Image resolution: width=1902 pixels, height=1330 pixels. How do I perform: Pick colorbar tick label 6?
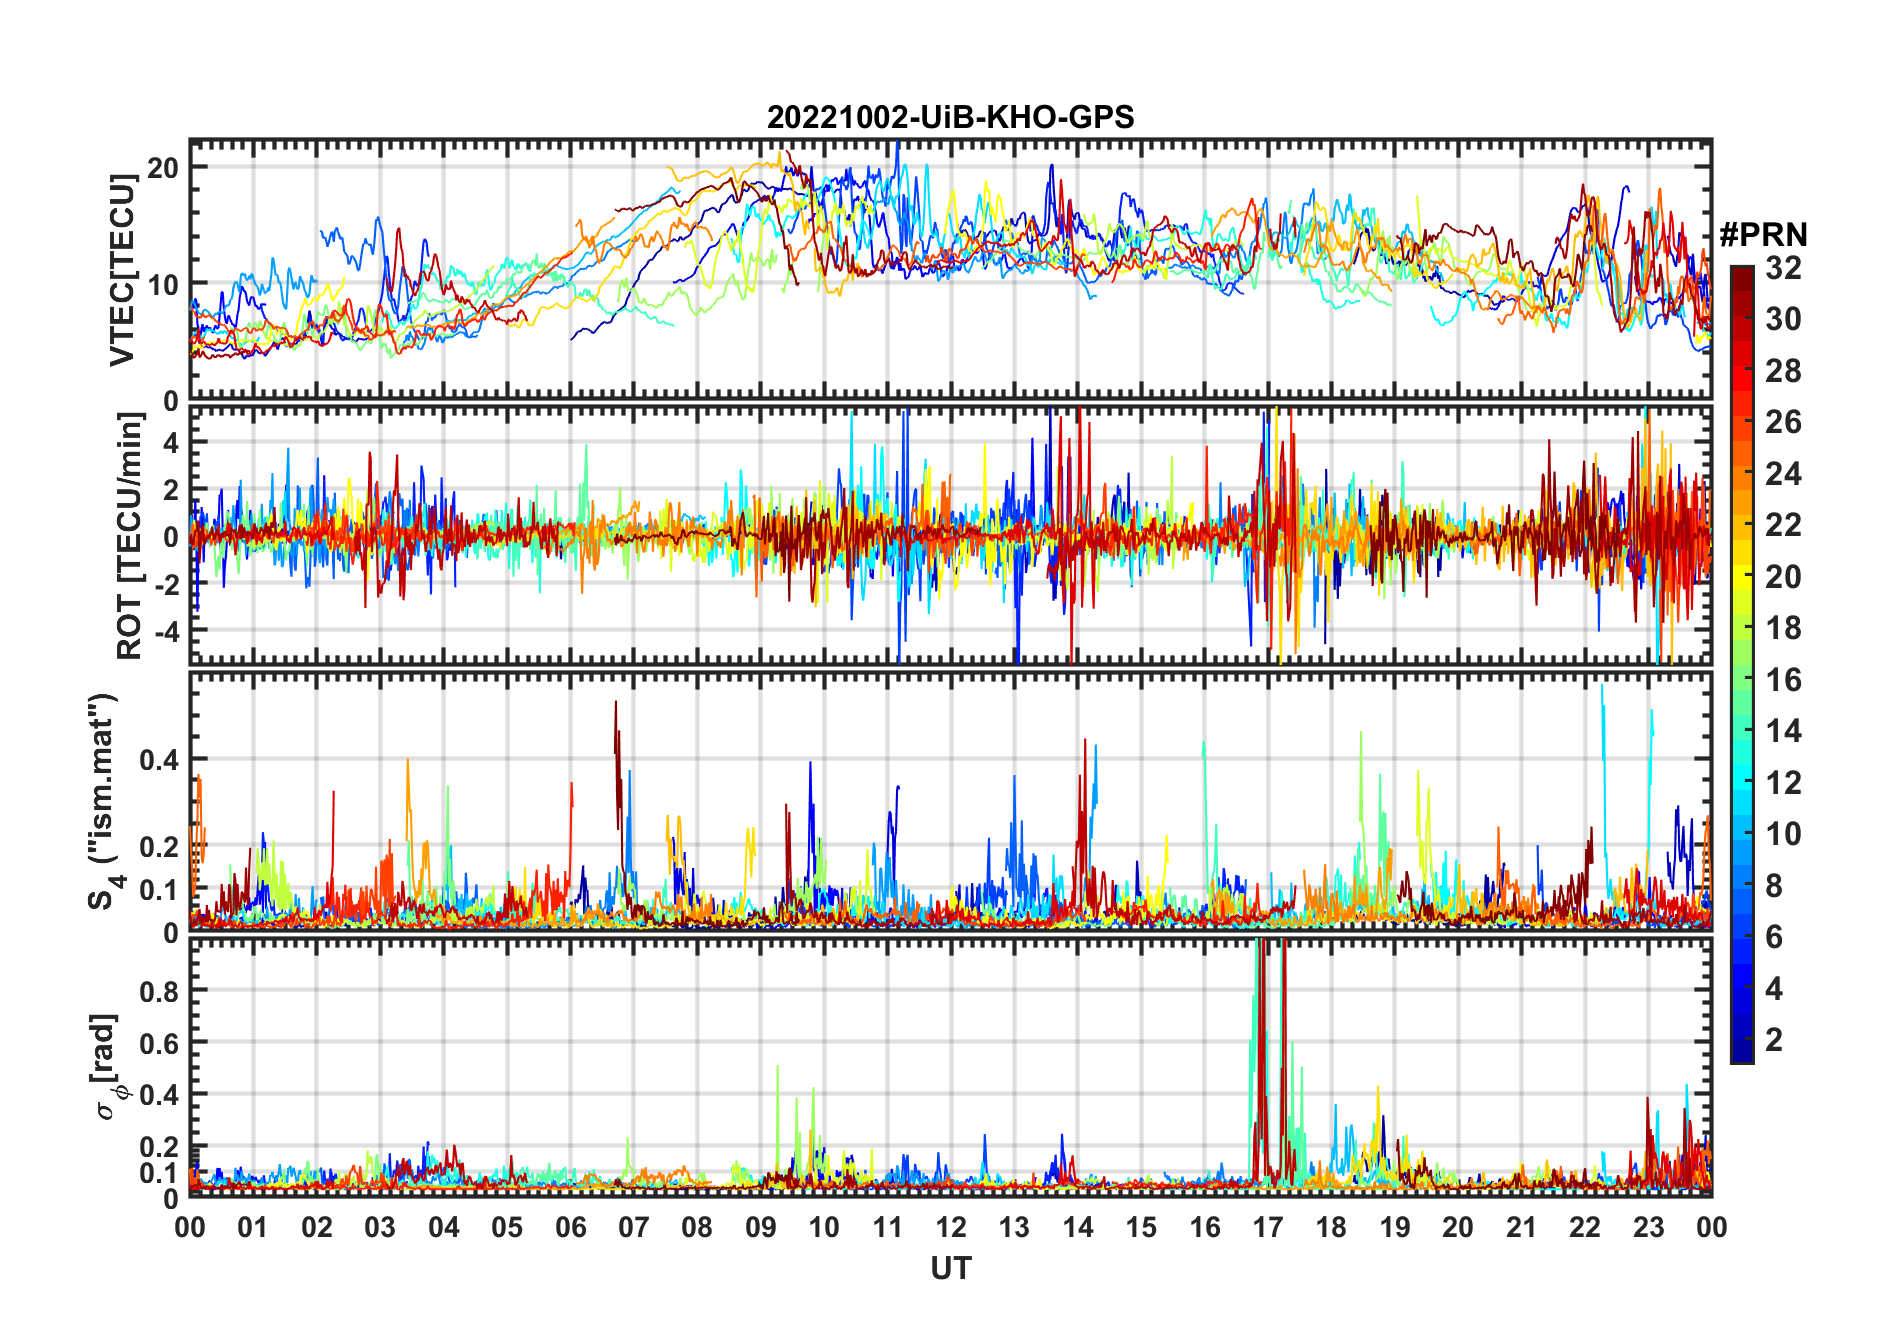click(x=1774, y=937)
